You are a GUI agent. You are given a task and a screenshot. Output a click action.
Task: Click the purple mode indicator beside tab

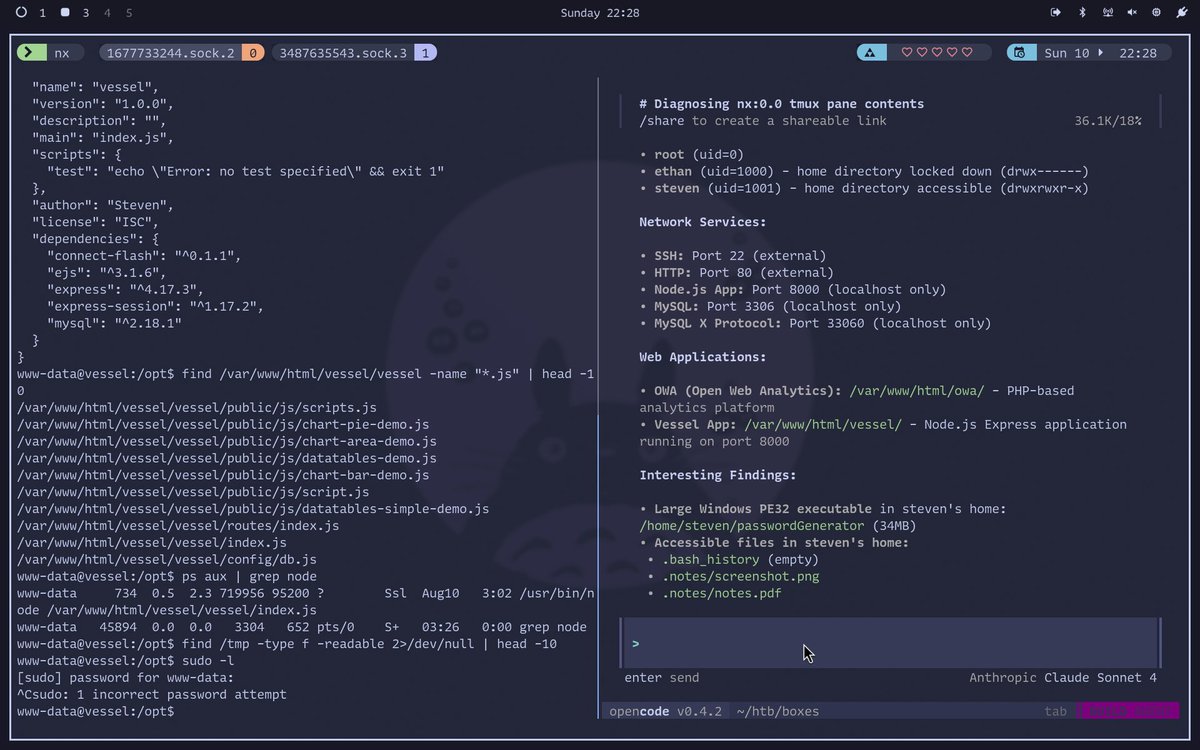pyautogui.click(x=1126, y=712)
